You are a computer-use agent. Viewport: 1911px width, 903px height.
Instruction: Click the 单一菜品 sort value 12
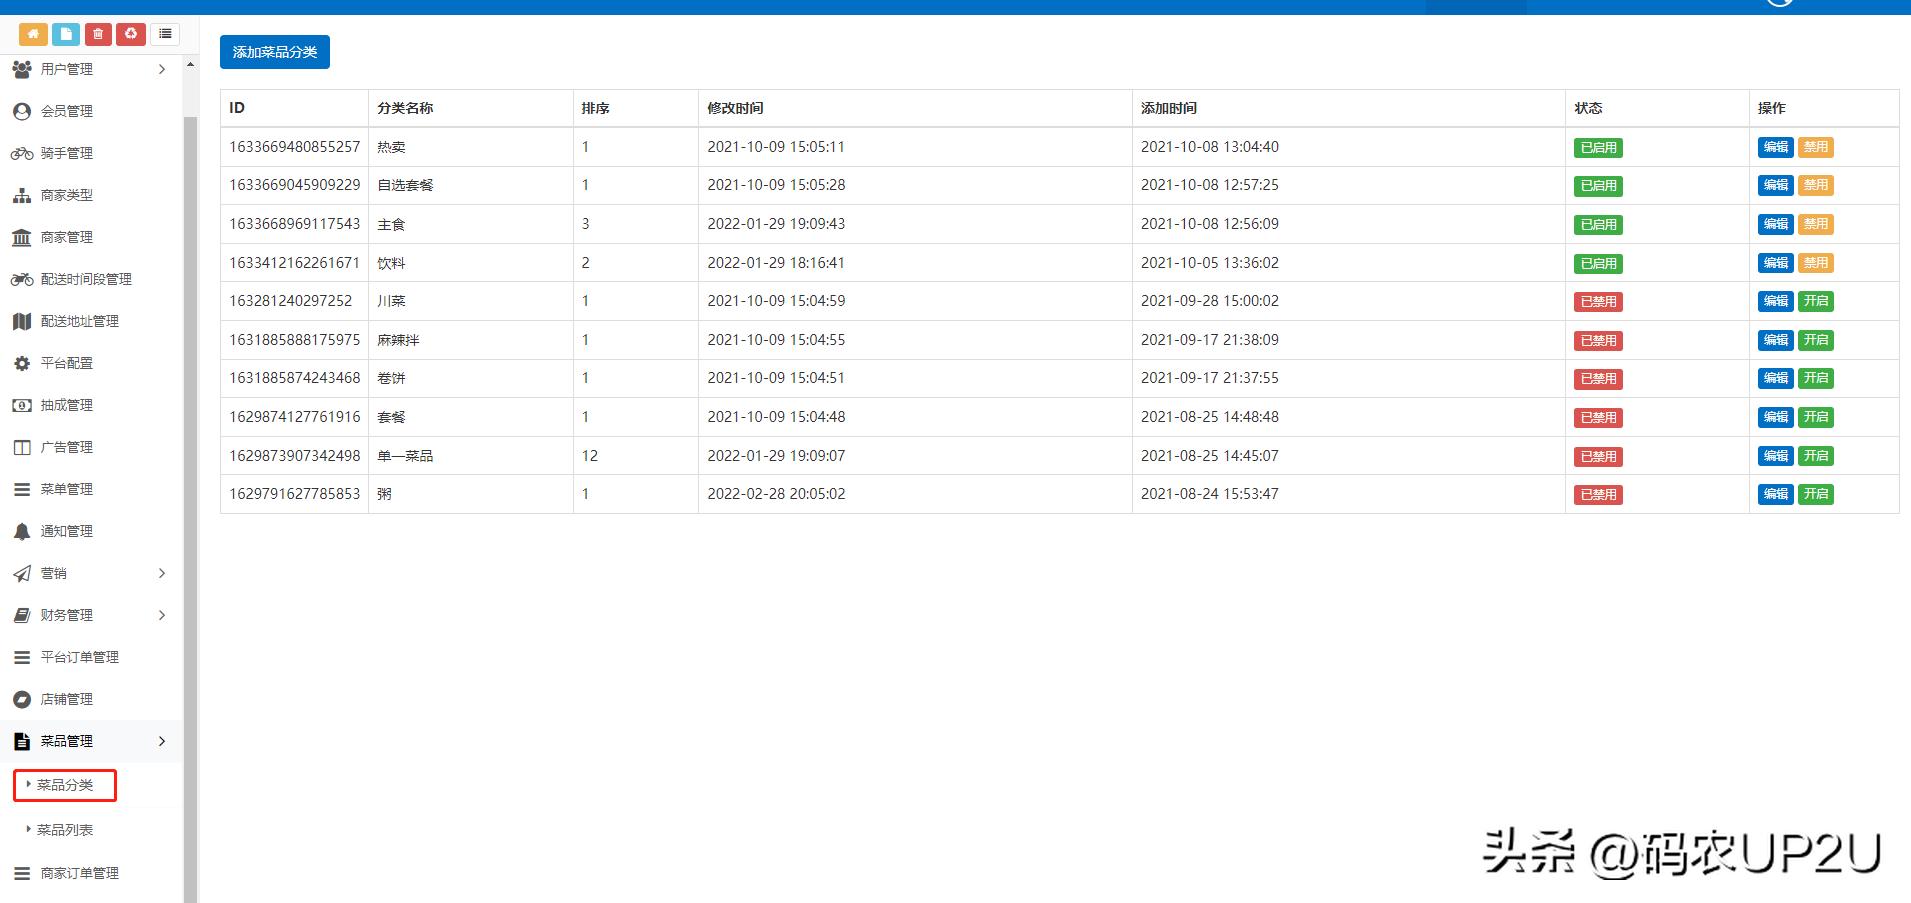[x=590, y=456]
